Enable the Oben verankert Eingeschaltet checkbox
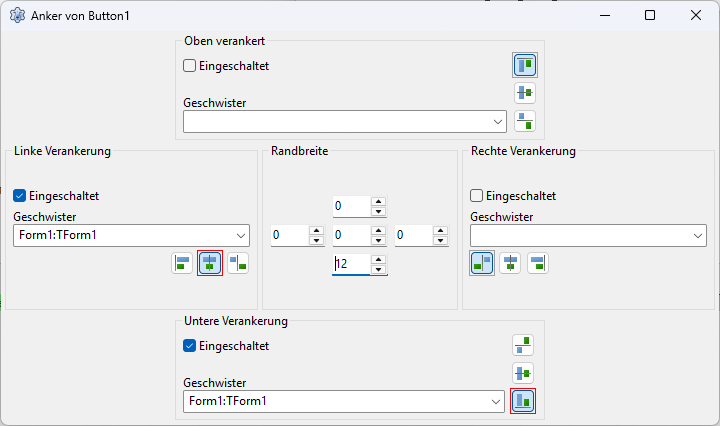 pyautogui.click(x=190, y=66)
